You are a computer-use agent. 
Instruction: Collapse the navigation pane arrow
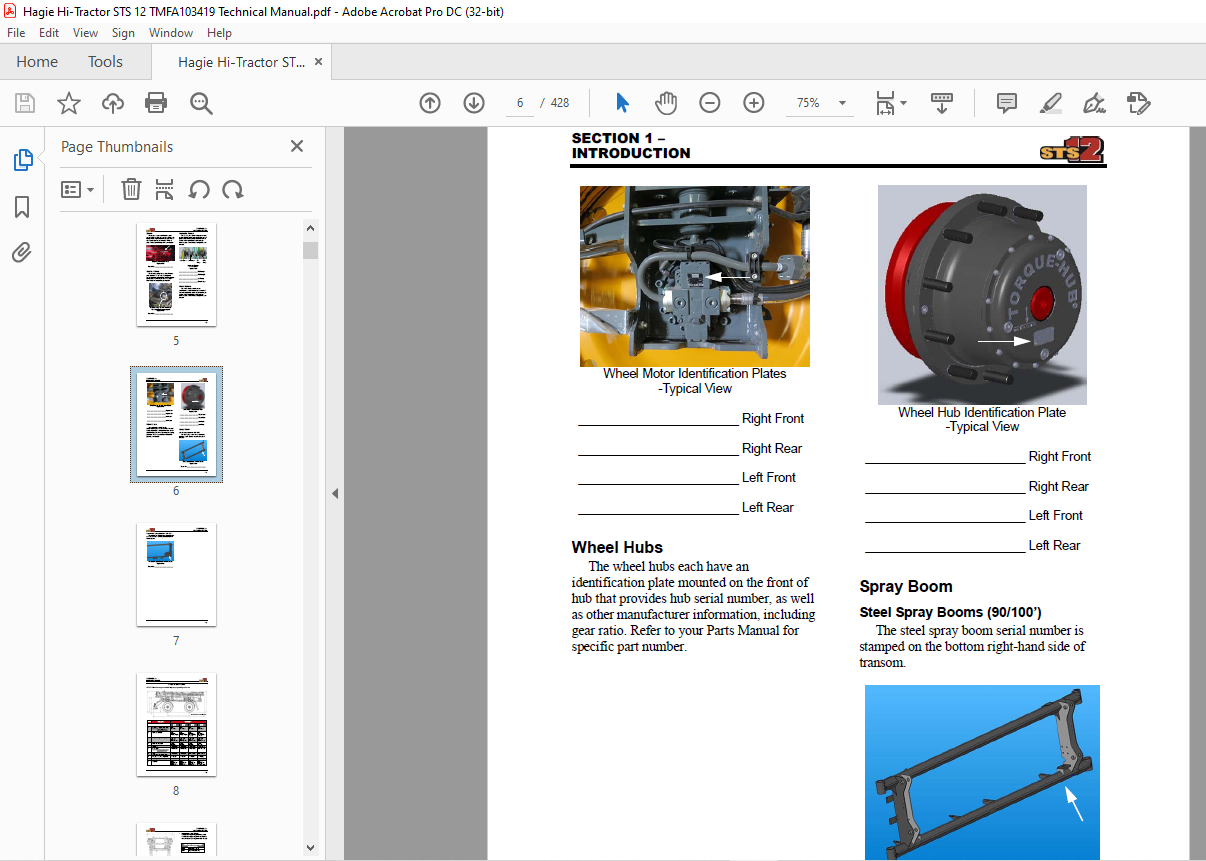335,493
